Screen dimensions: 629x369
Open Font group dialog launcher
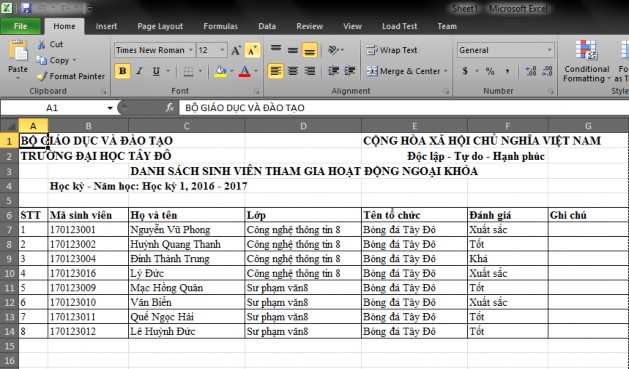pyautogui.click(x=256, y=91)
